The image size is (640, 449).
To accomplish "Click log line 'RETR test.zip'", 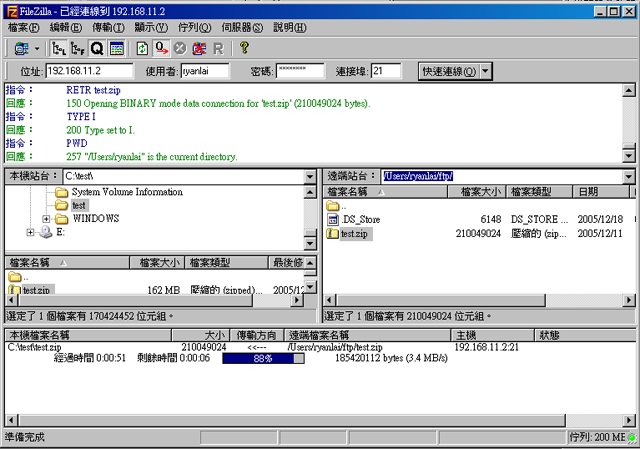I will tap(93, 90).
